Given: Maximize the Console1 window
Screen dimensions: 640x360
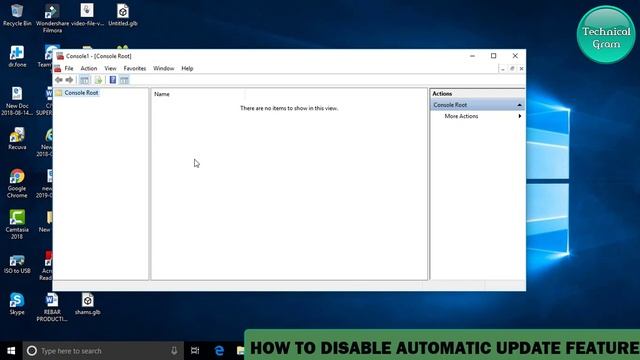Looking at the screenshot, I should click(493, 56).
